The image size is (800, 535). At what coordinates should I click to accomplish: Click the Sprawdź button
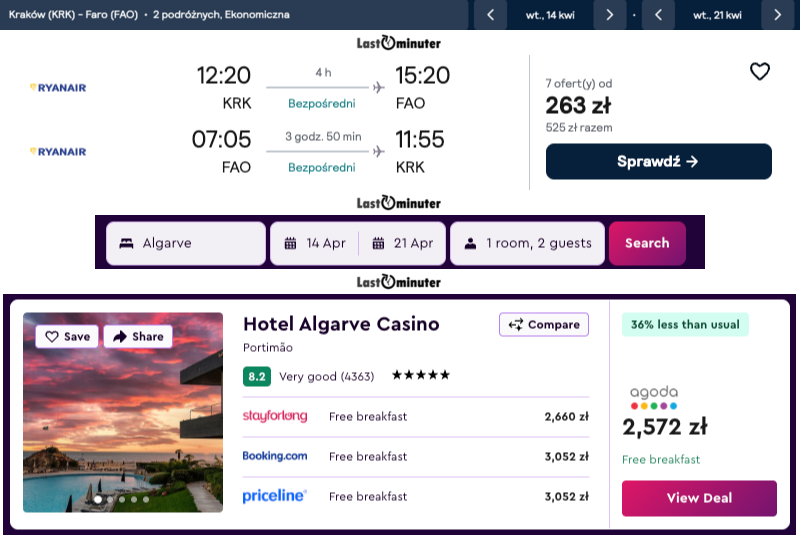tap(658, 161)
